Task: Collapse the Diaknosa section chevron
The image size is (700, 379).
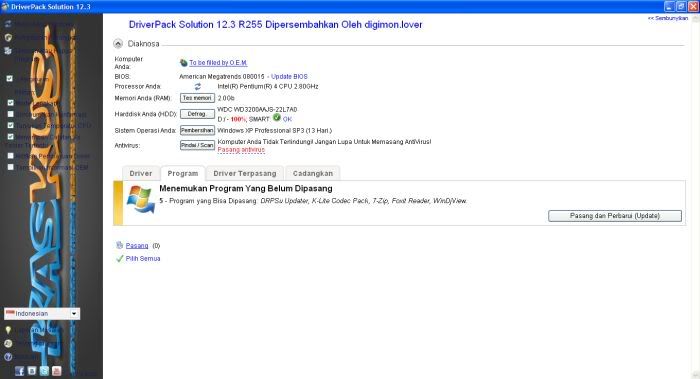Action: (118, 44)
